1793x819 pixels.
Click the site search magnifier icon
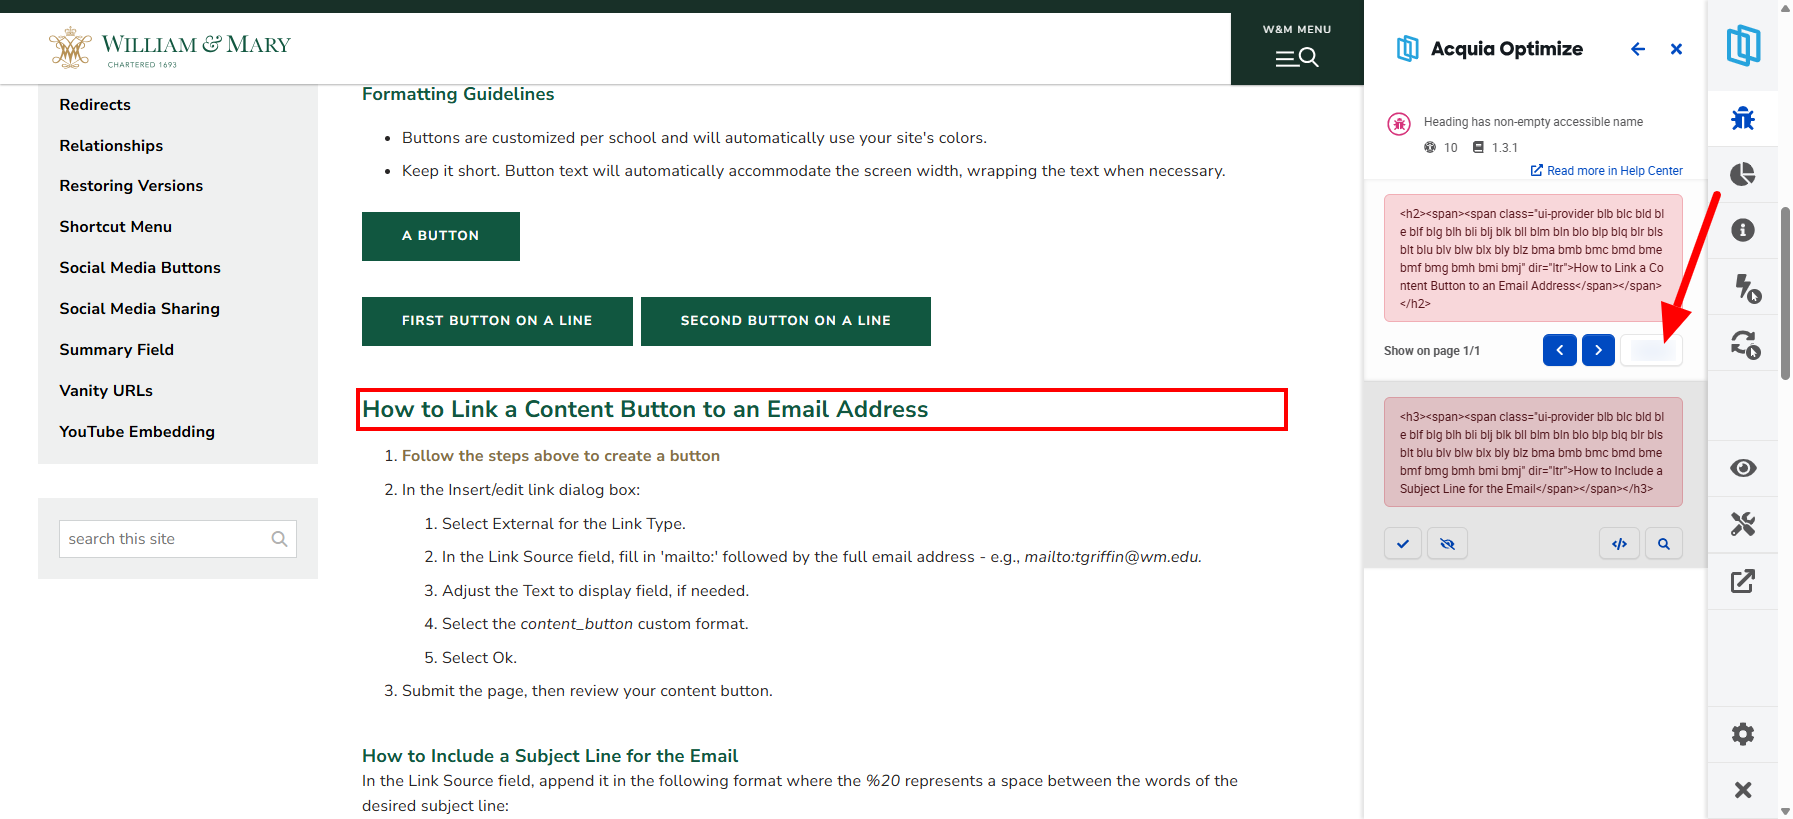280,539
